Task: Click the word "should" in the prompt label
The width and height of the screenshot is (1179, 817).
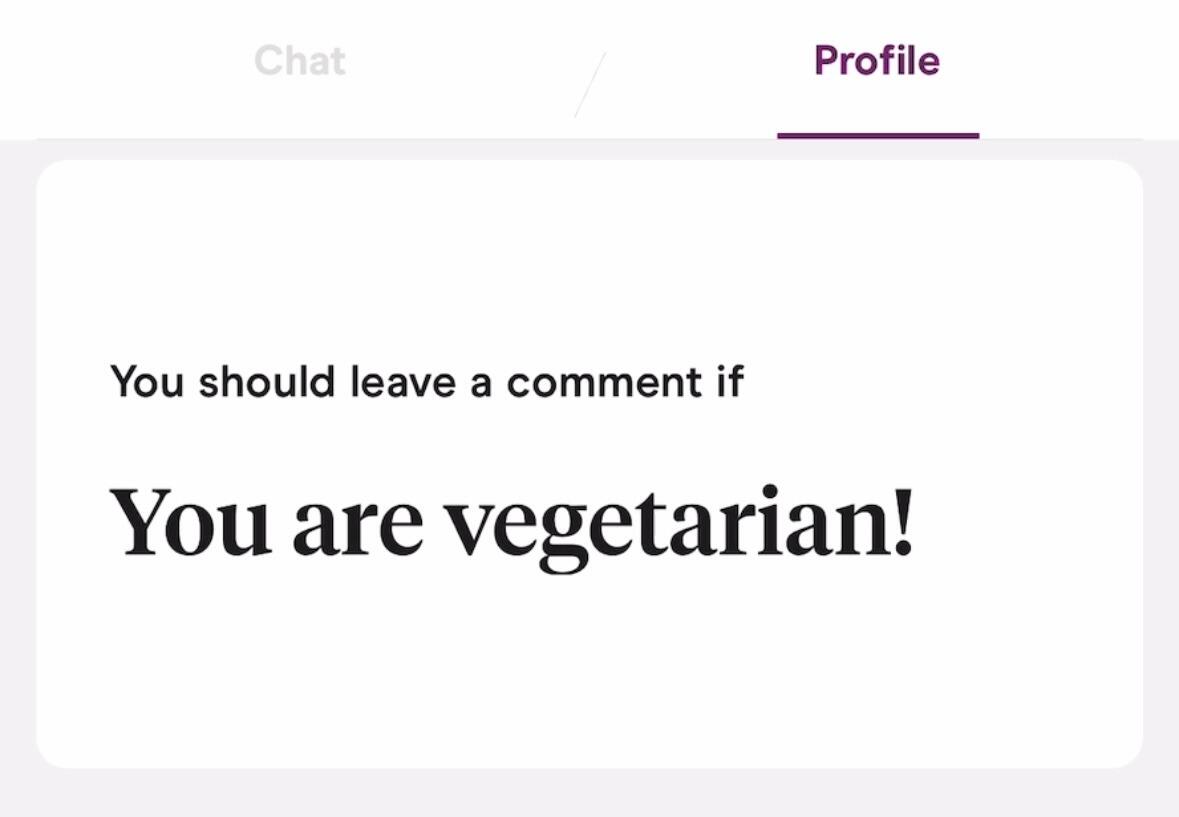Action: [266, 382]
